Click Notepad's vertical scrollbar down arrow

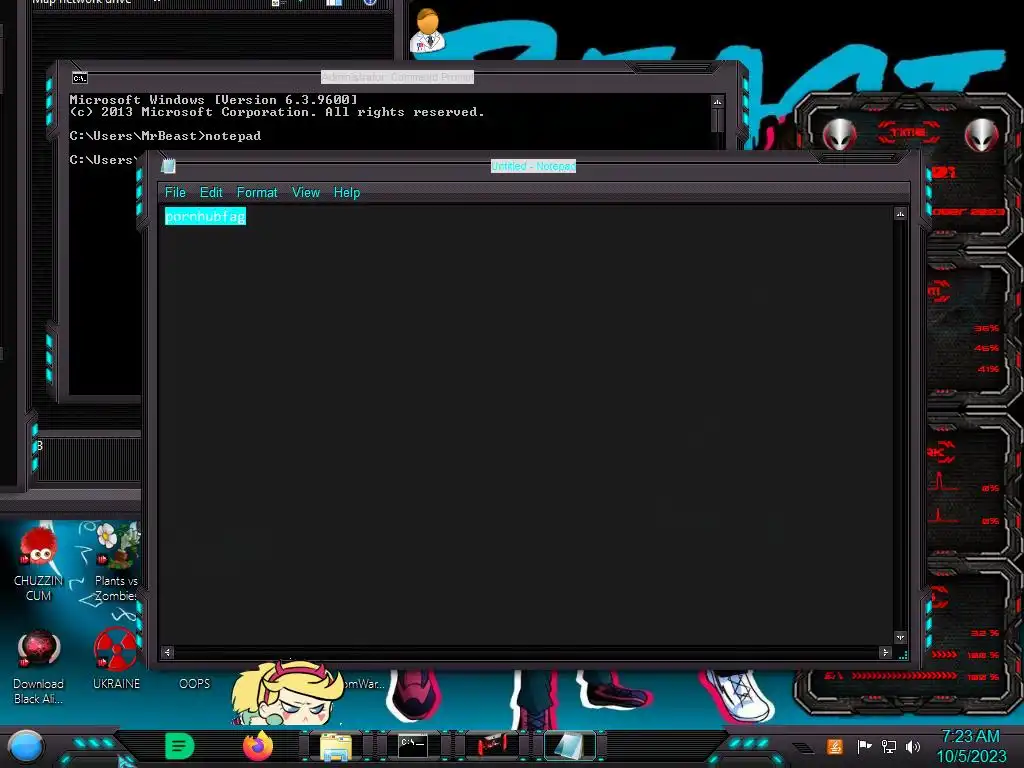(900, 637)
